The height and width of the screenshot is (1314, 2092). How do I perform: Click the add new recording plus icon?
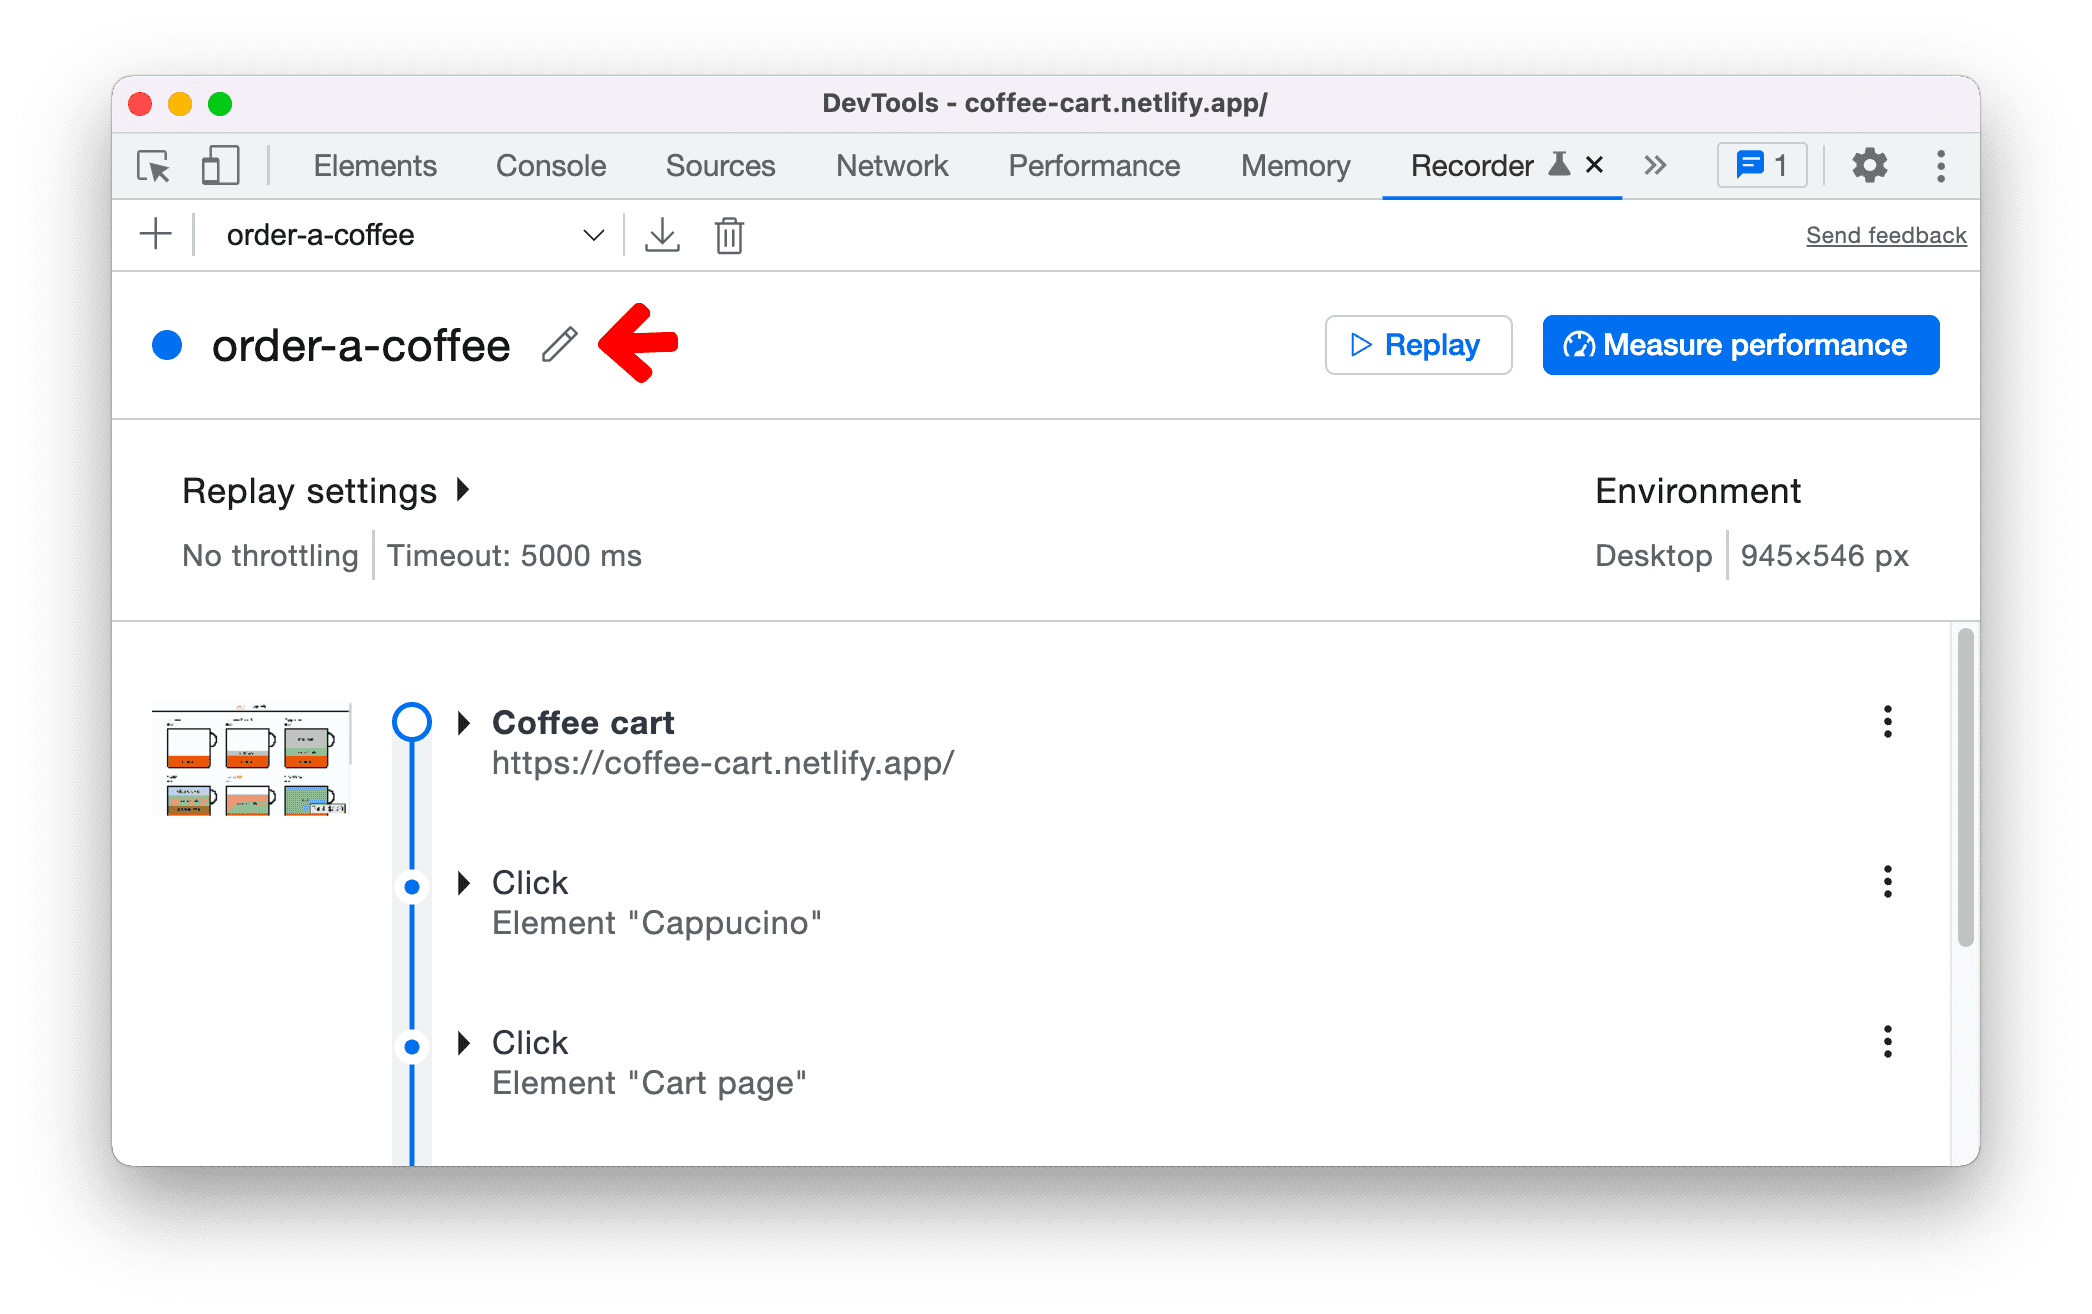click(156, 235)
